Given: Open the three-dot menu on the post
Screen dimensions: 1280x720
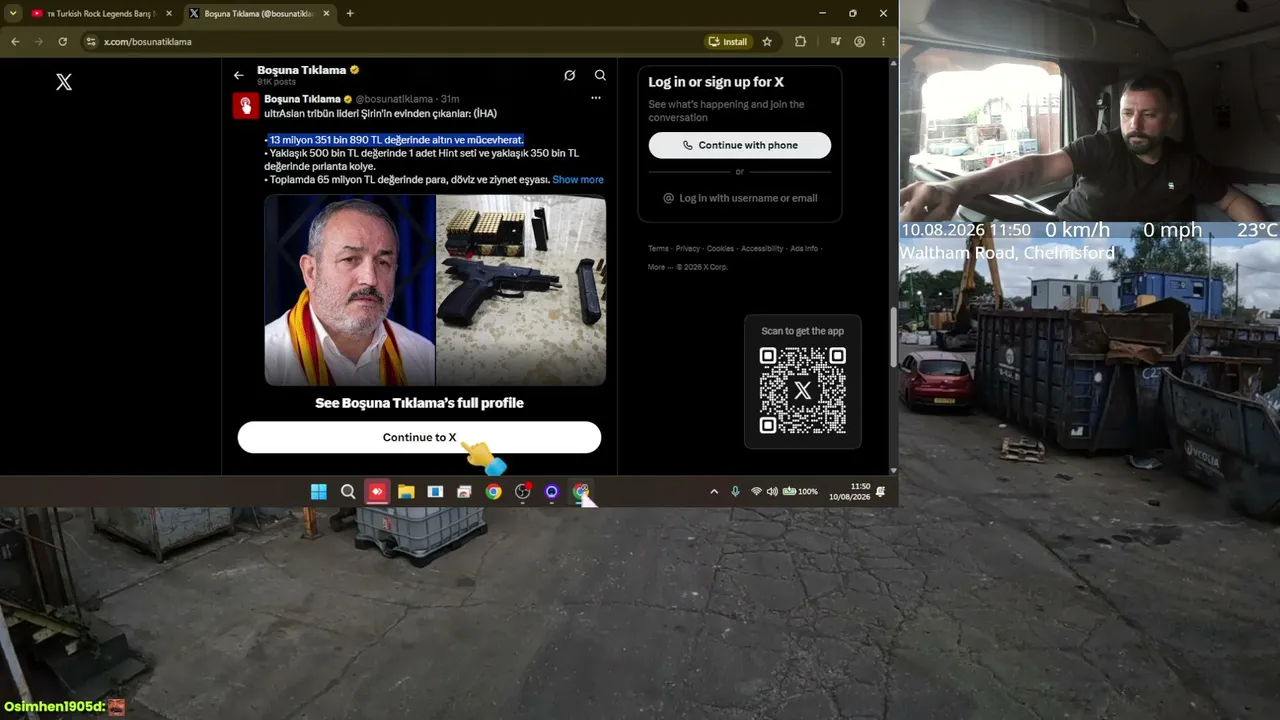Looking at the screenshot, I should tap(596, 98).
